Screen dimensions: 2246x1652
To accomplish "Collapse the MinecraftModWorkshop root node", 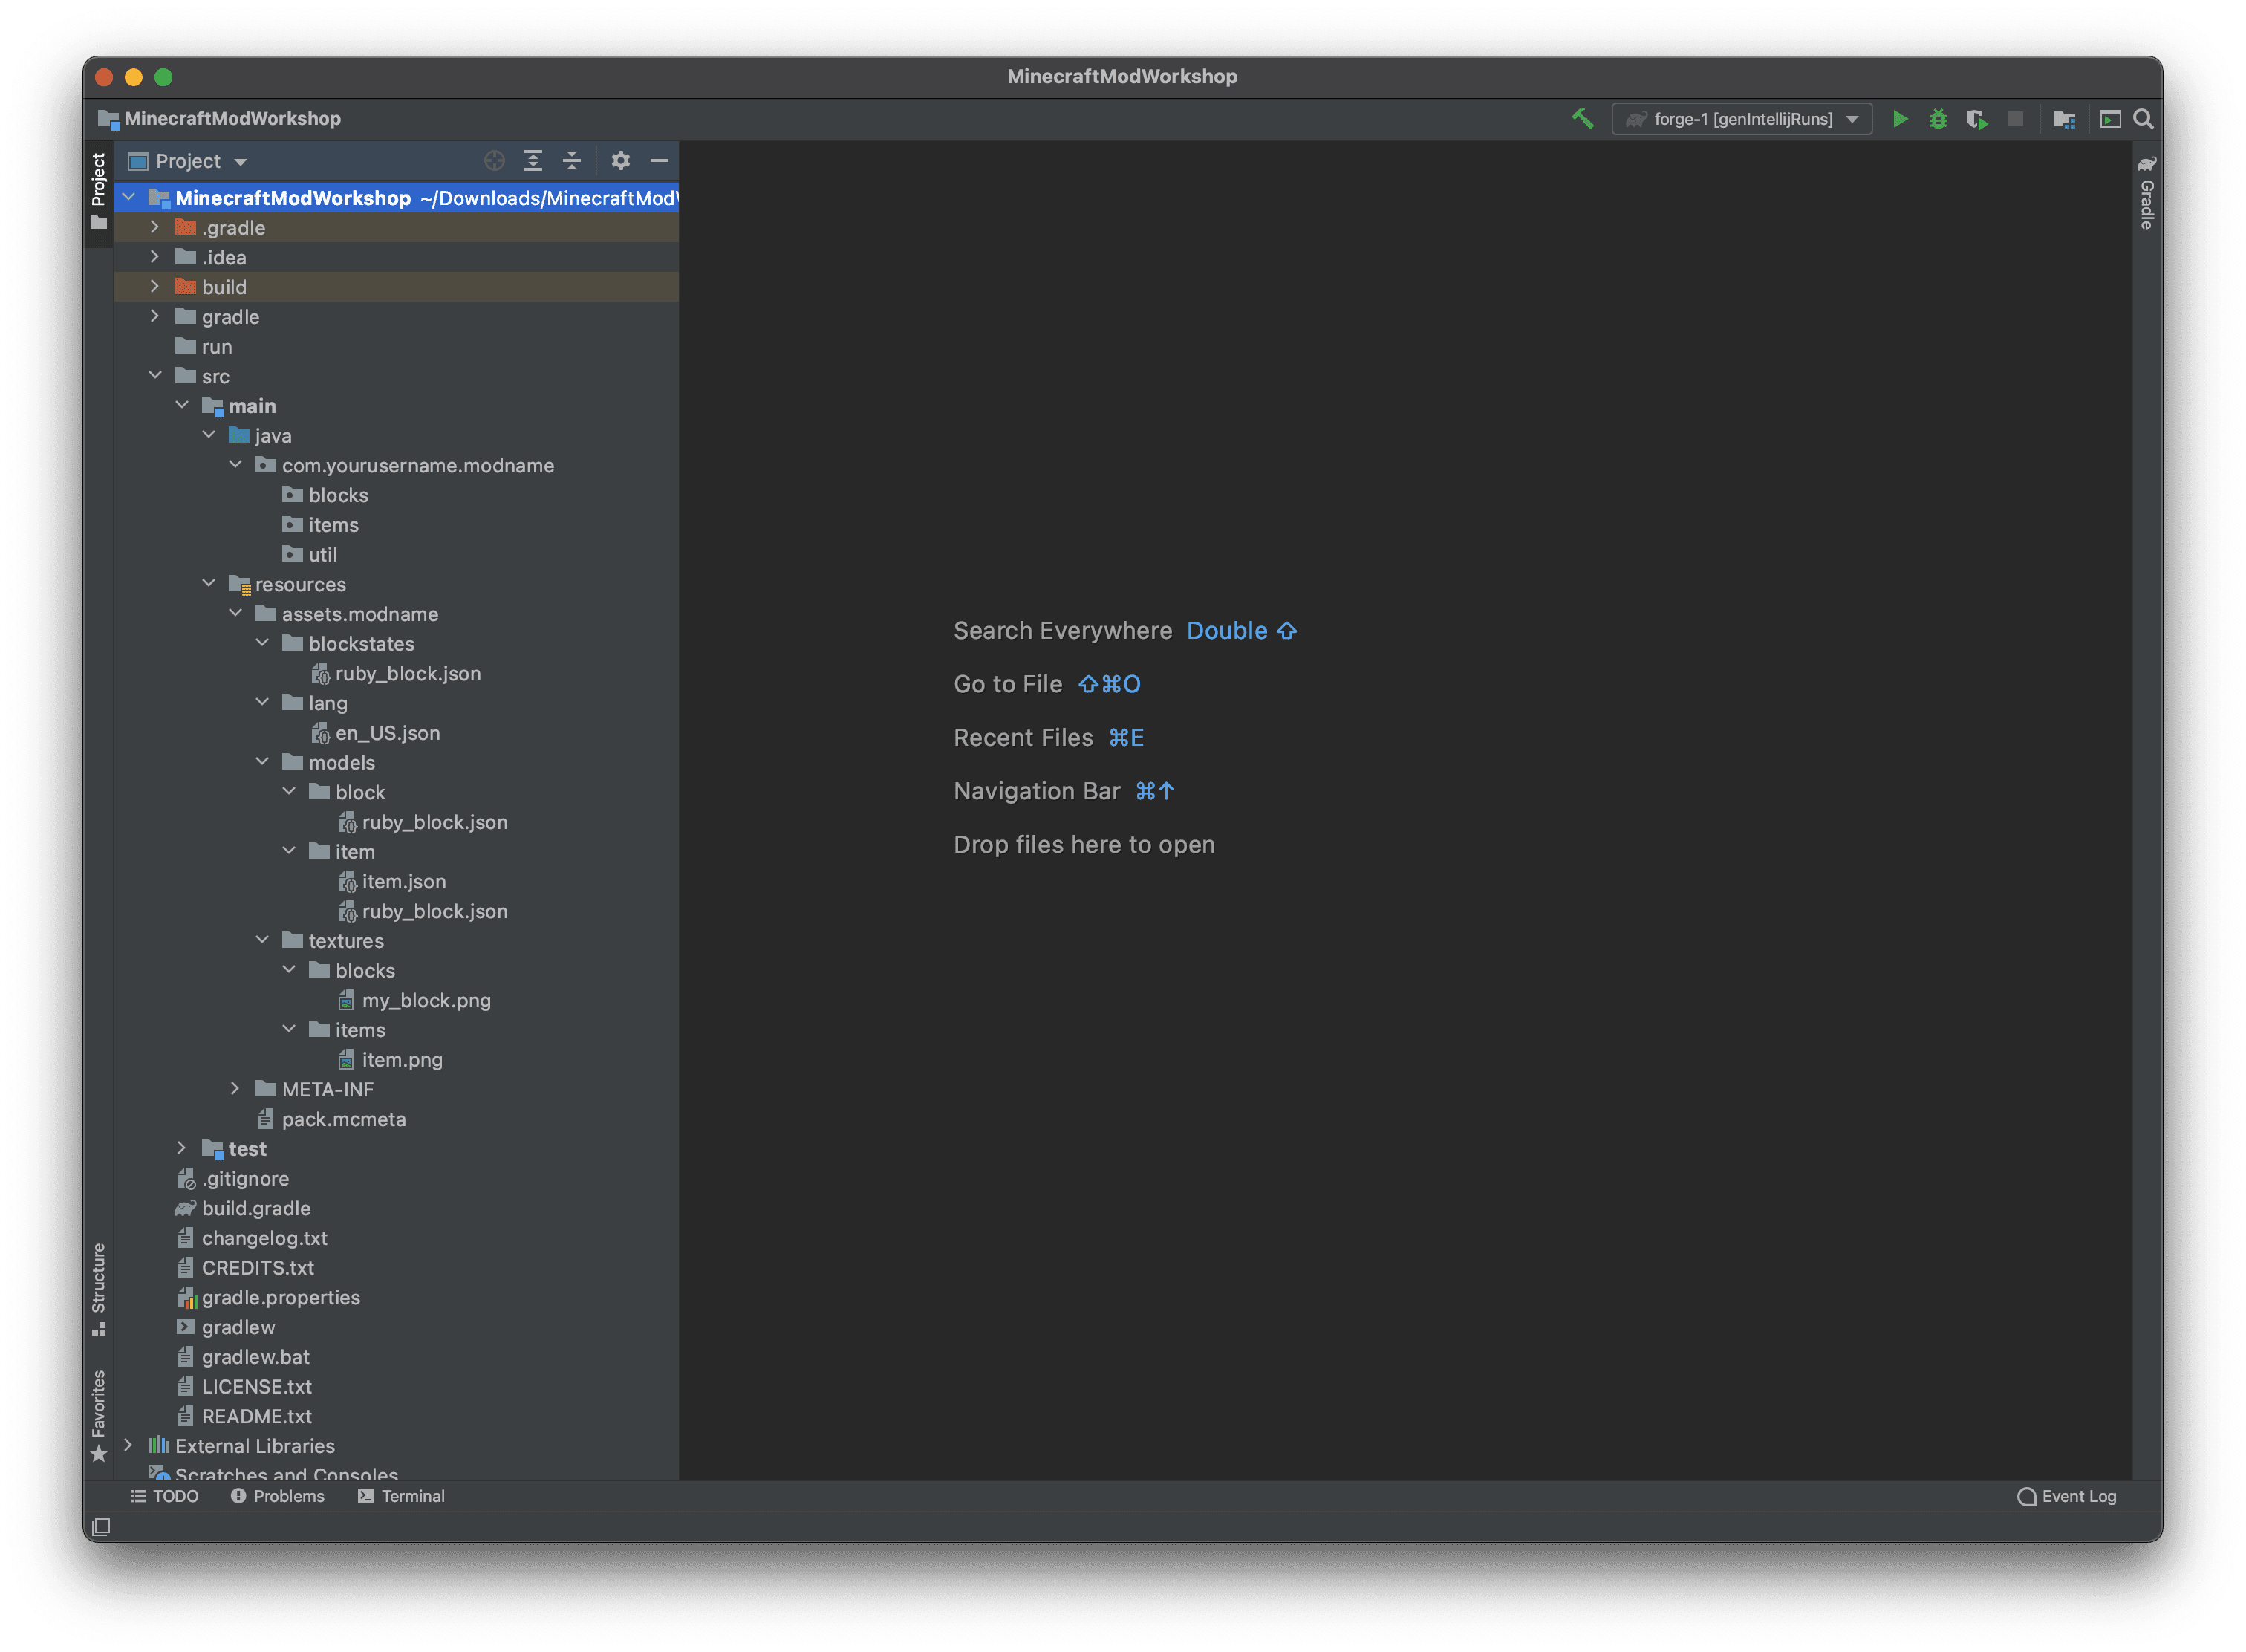I will tap(129, 198).
